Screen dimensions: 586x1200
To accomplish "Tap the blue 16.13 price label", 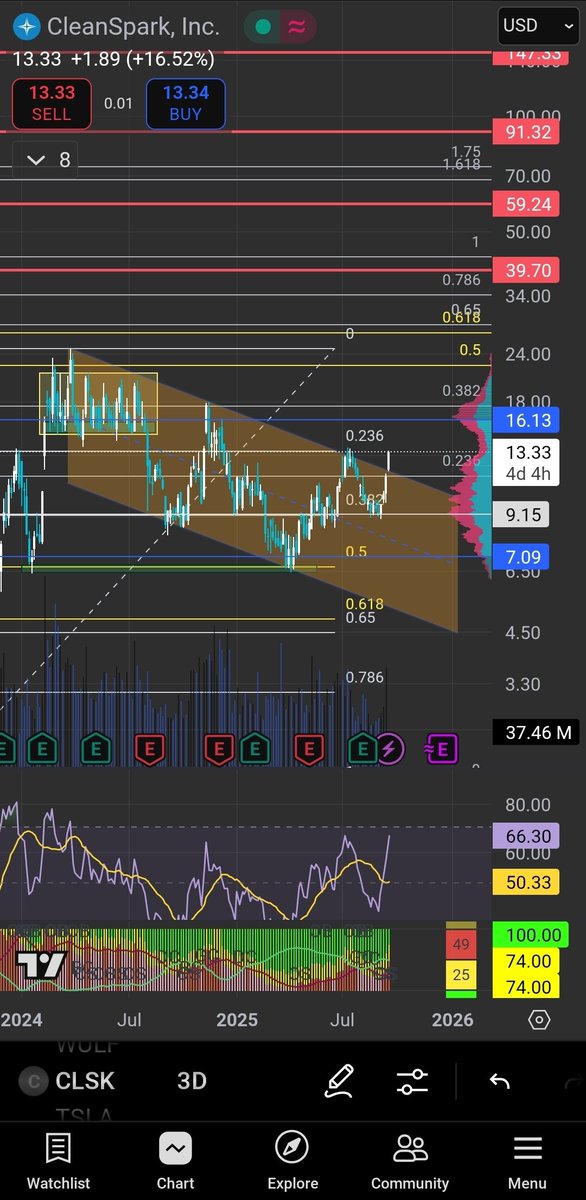I will tap(528, 421).
